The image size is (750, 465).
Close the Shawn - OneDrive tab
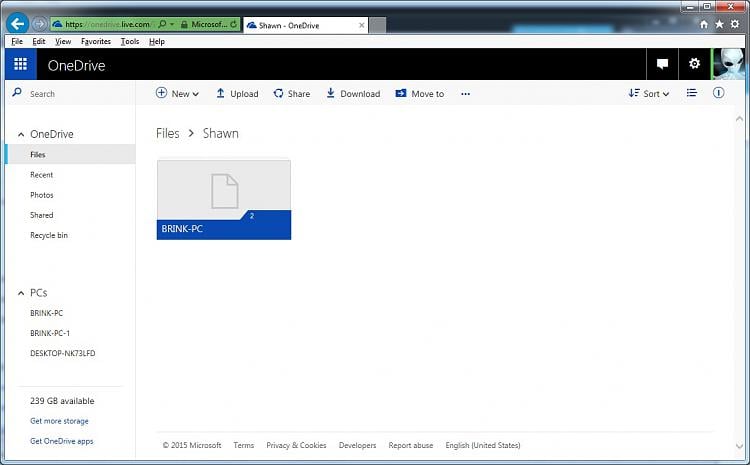pos(362,25)
